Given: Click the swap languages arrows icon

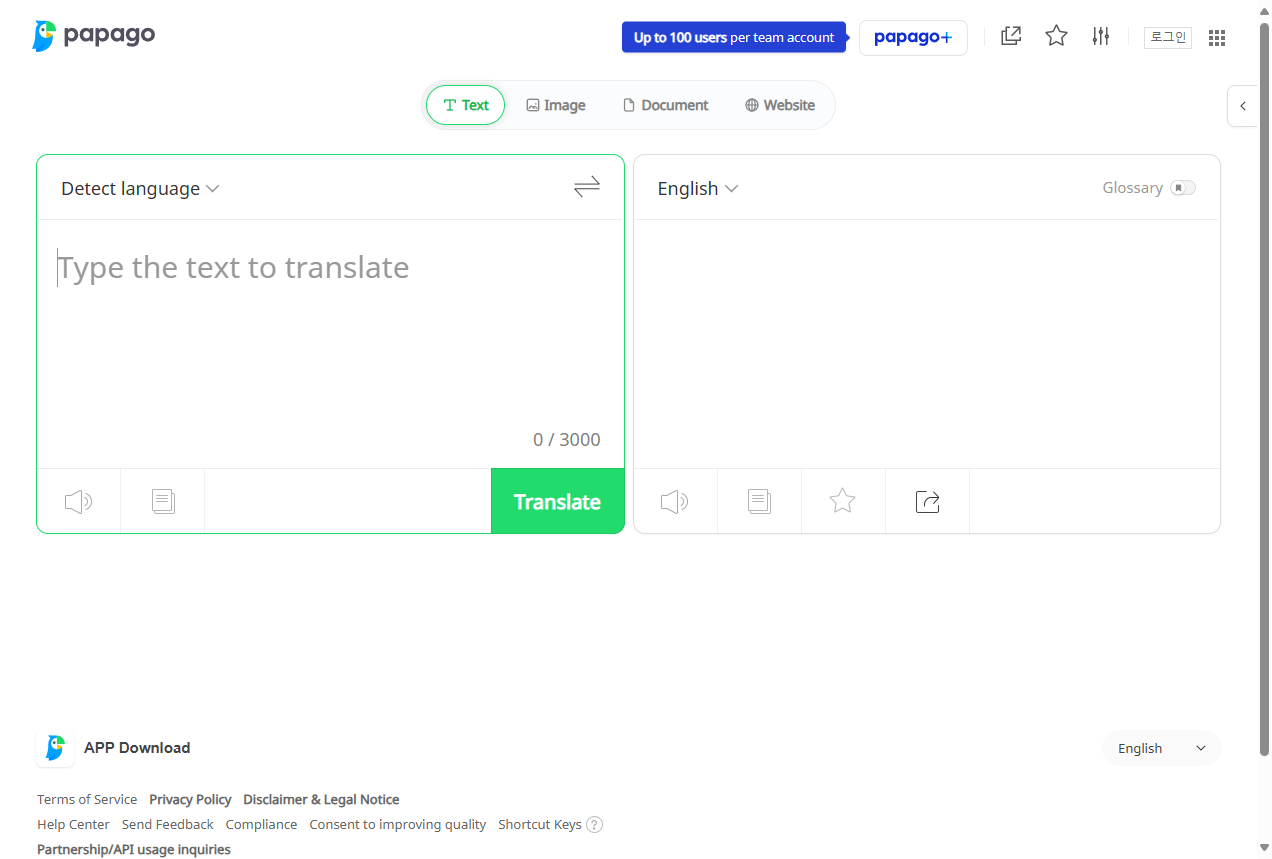Looking at the screenshot, I should coord(587,187).
